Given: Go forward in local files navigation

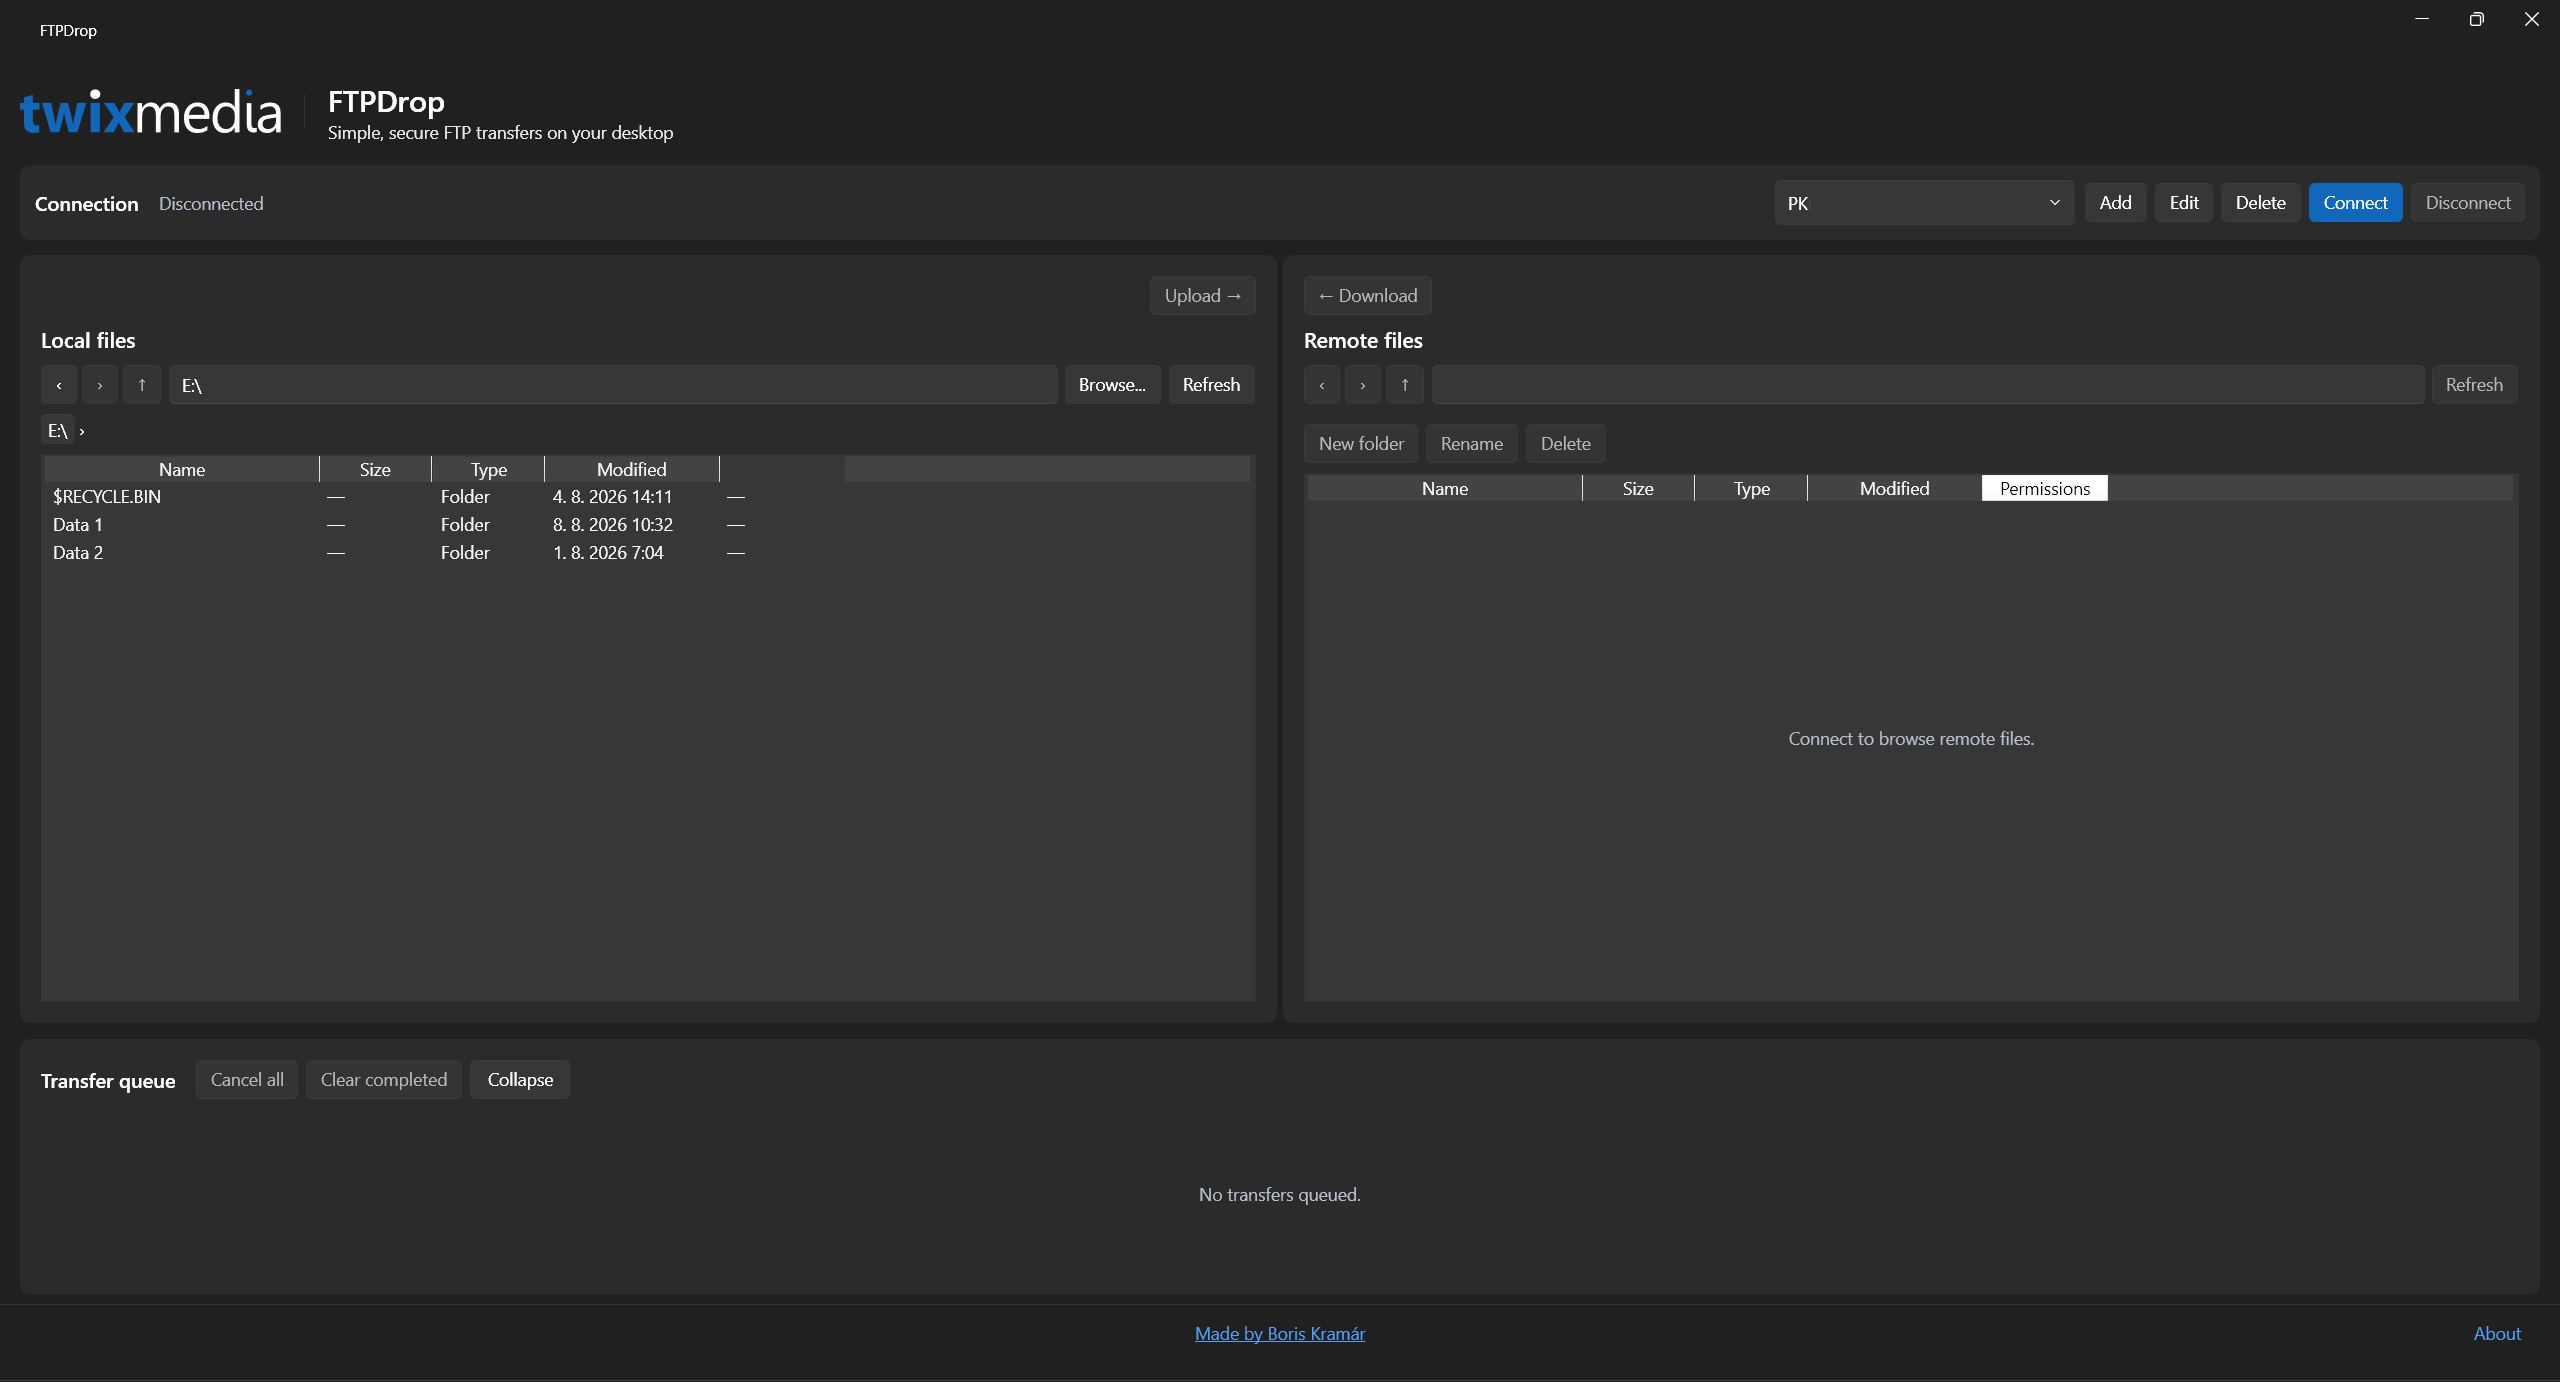Looking at the screenshot, I should [x=100, y=385].
